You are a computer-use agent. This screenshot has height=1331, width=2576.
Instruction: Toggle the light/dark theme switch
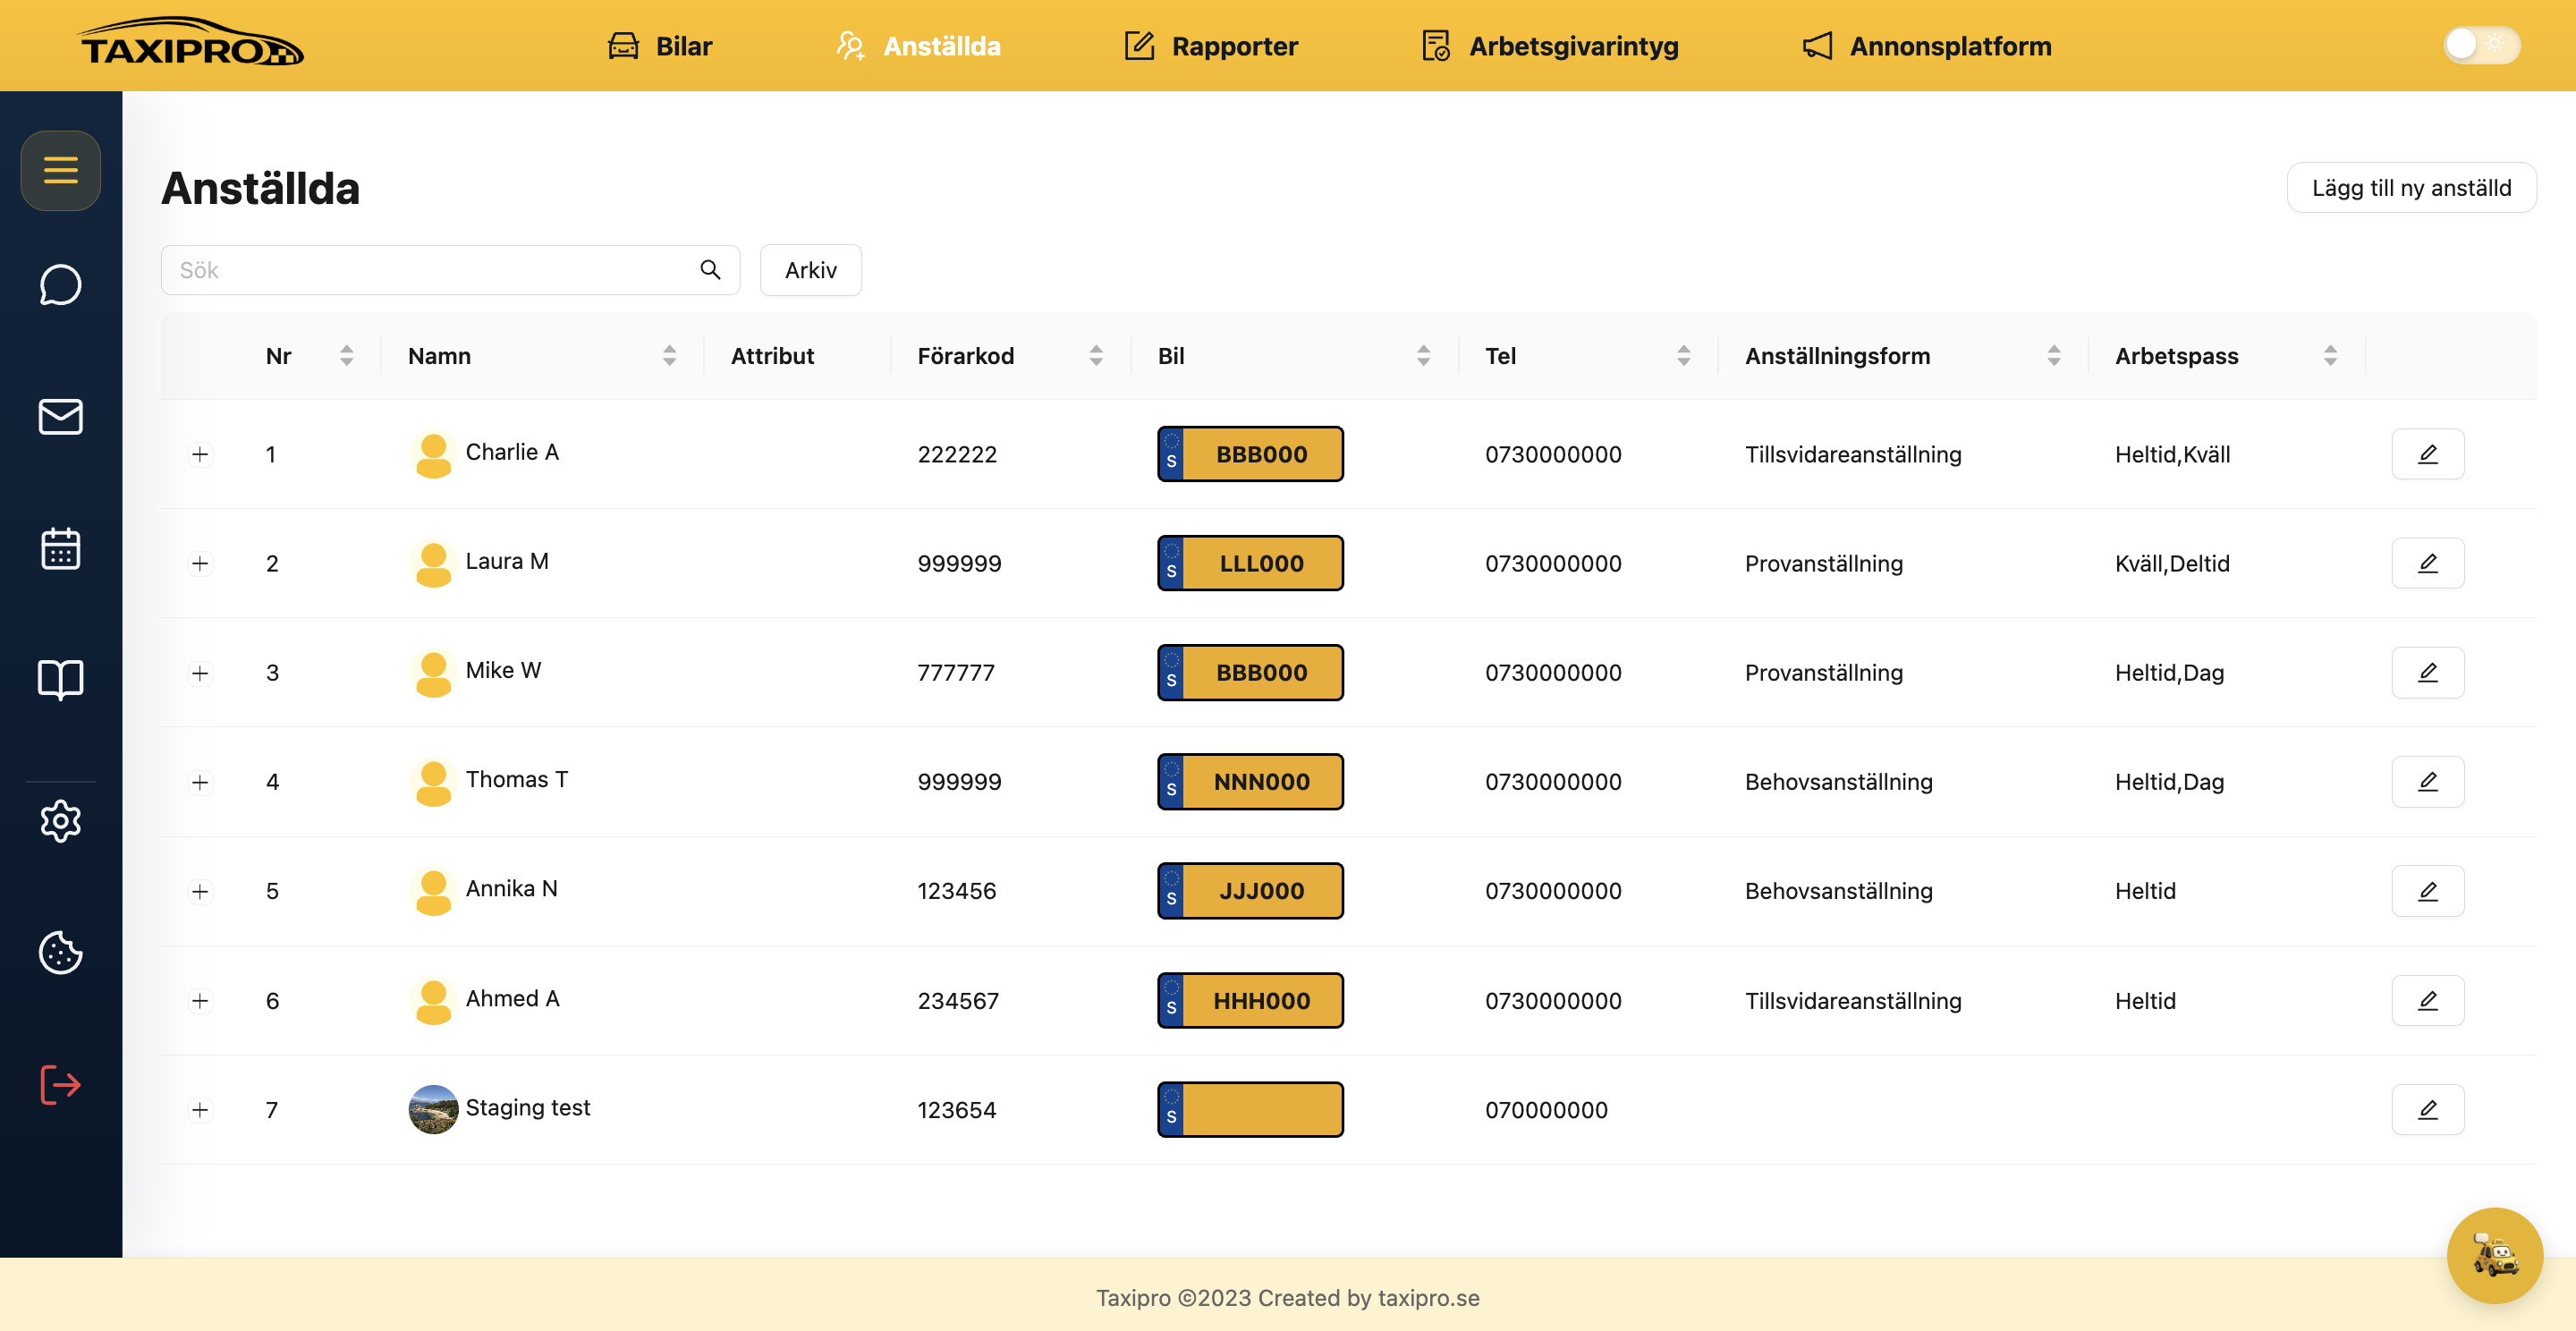2482,45
